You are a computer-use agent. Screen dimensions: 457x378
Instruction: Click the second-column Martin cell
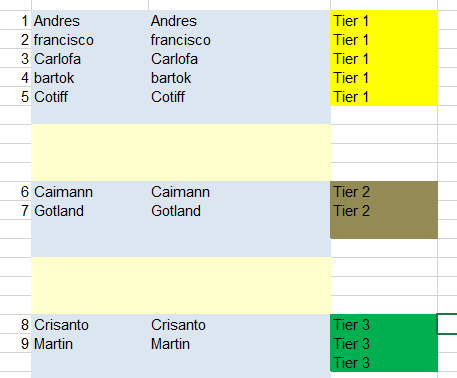(239, 344)
